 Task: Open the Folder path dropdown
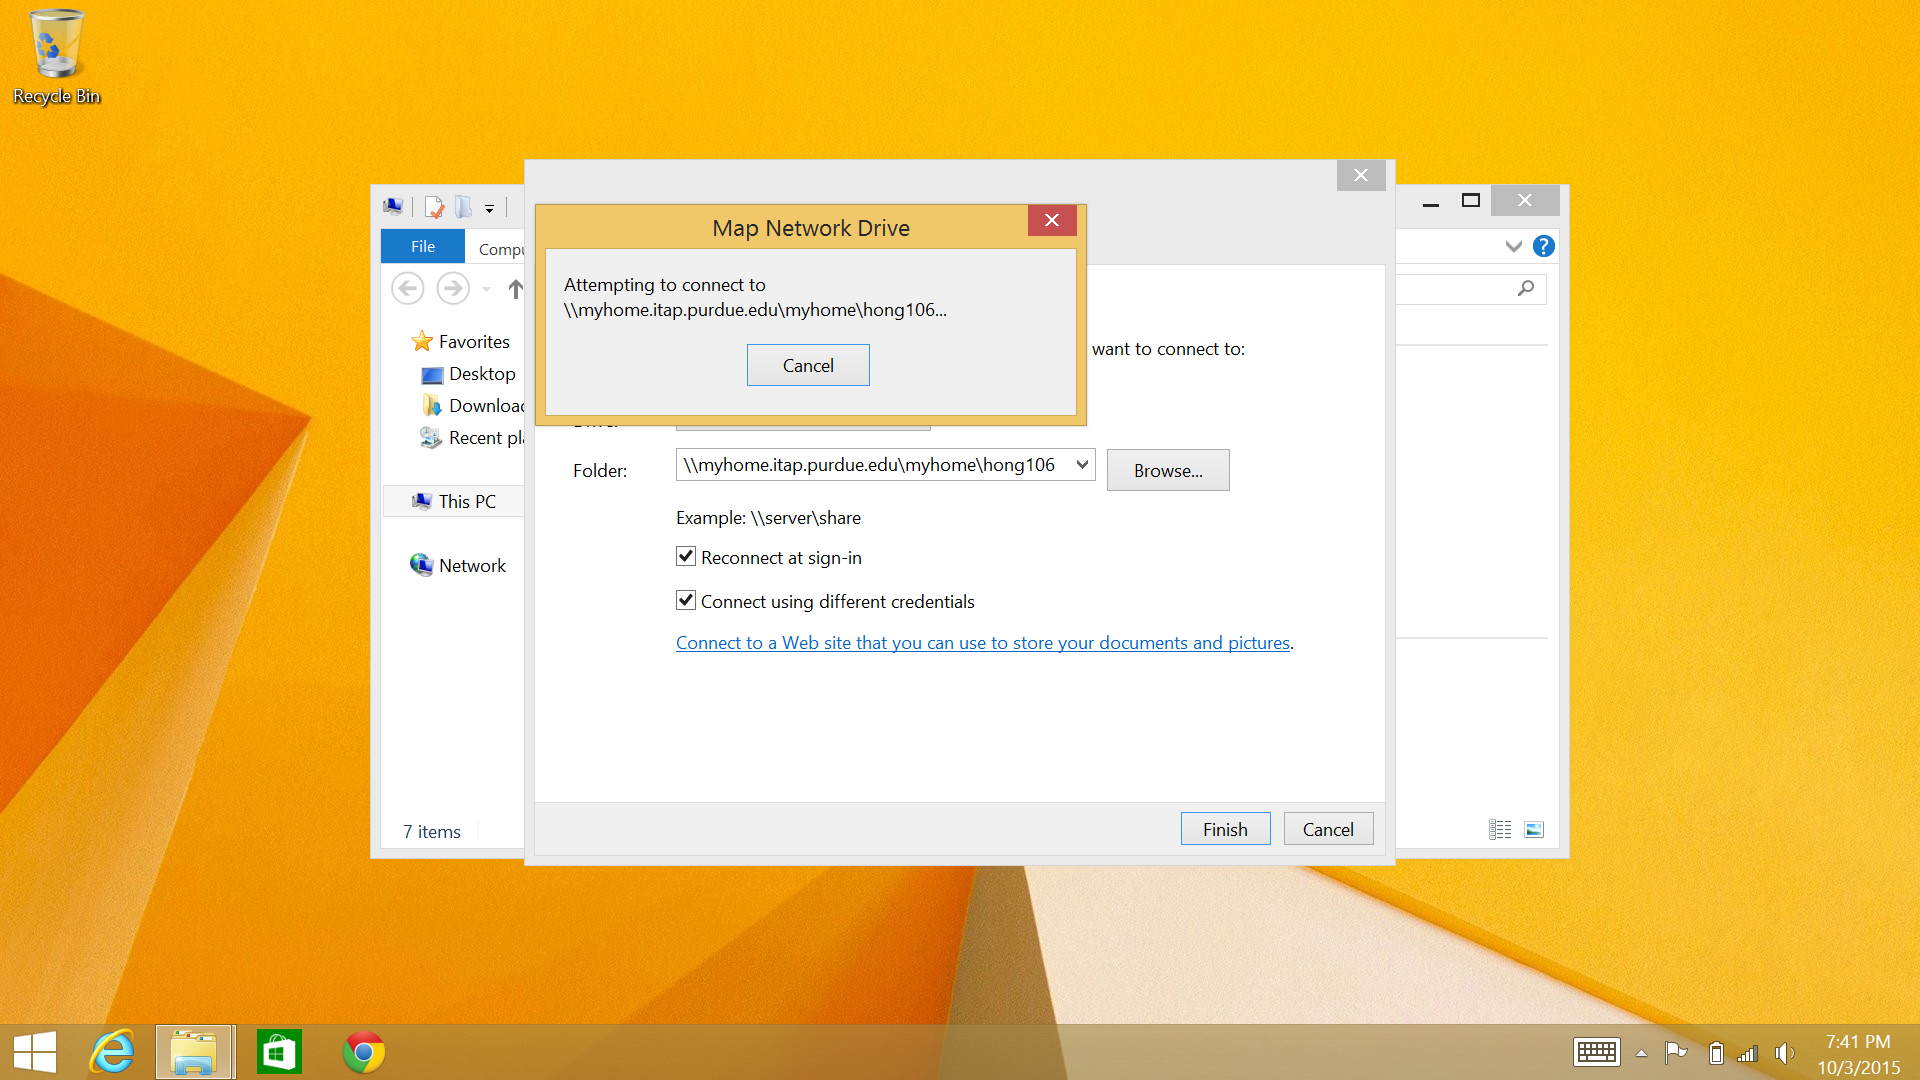[1081, 464]
